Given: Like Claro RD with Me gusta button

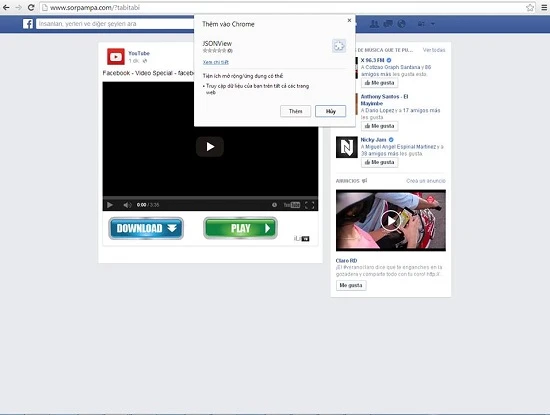Looking at the screenshot, I should [x=351, y=286].
